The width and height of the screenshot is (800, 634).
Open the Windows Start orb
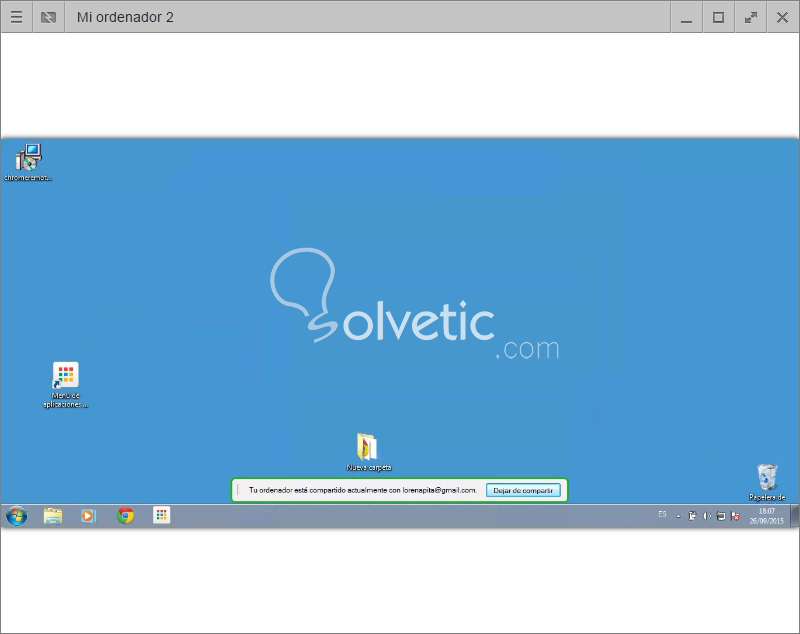coord(16,516)
